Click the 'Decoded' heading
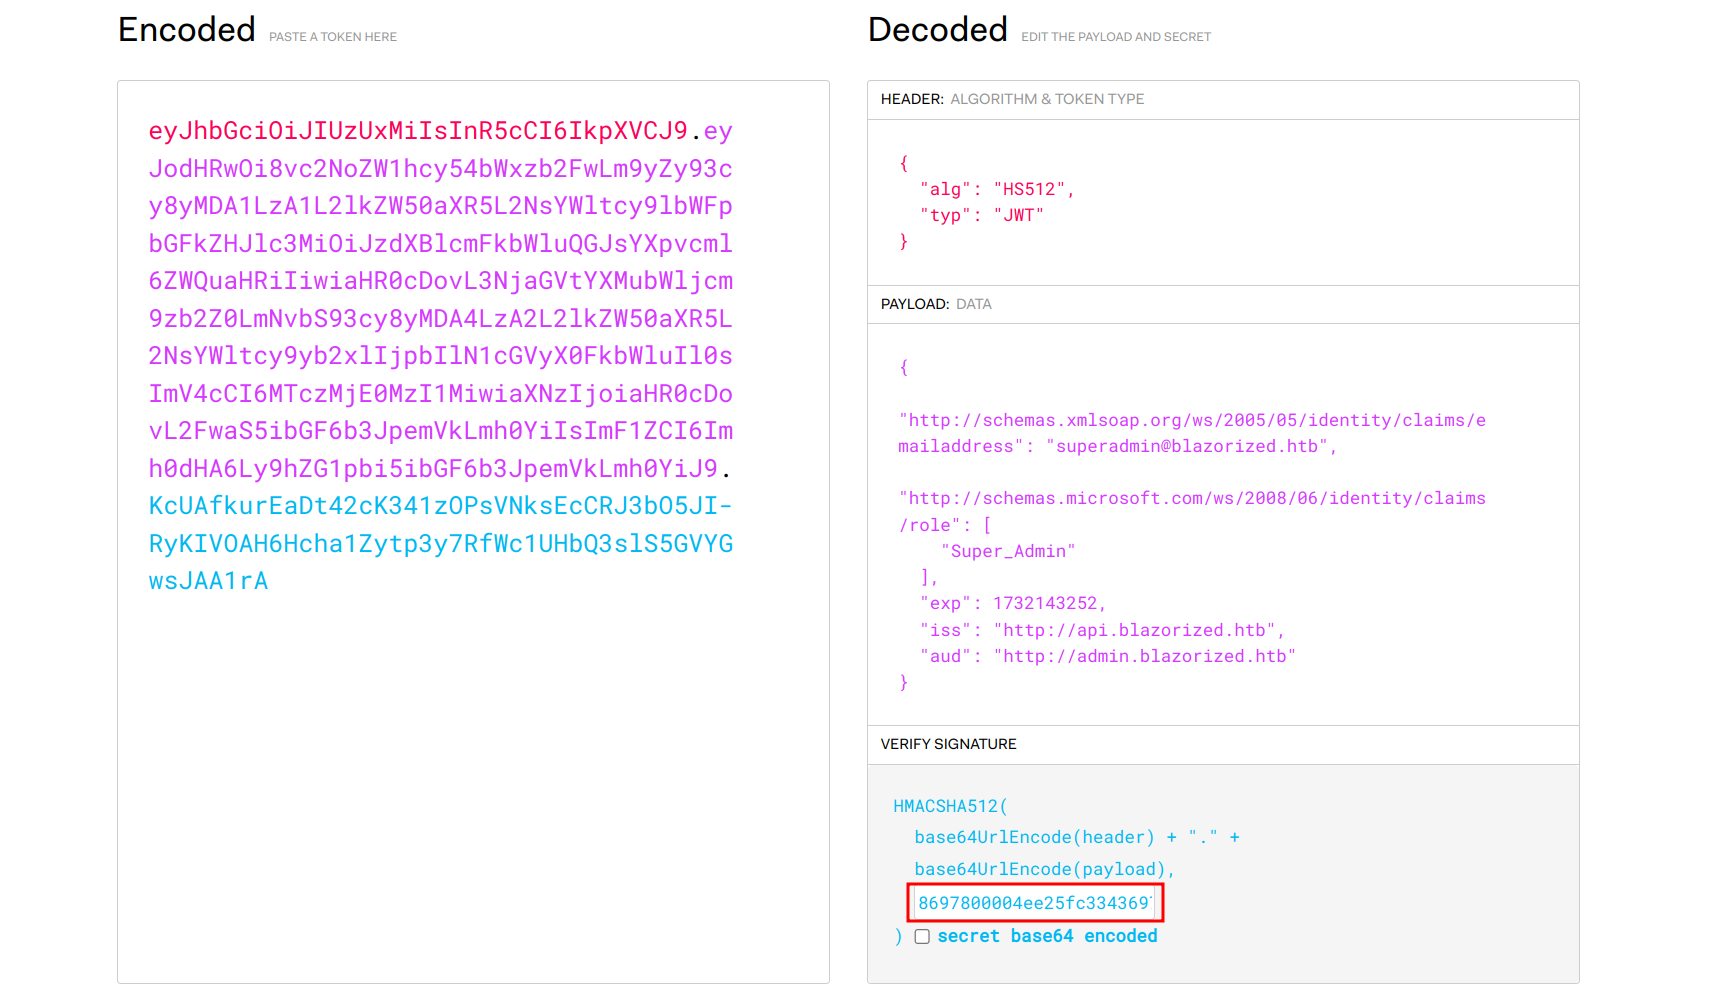Screen dimensions: 1723x996 pos(938,30)
